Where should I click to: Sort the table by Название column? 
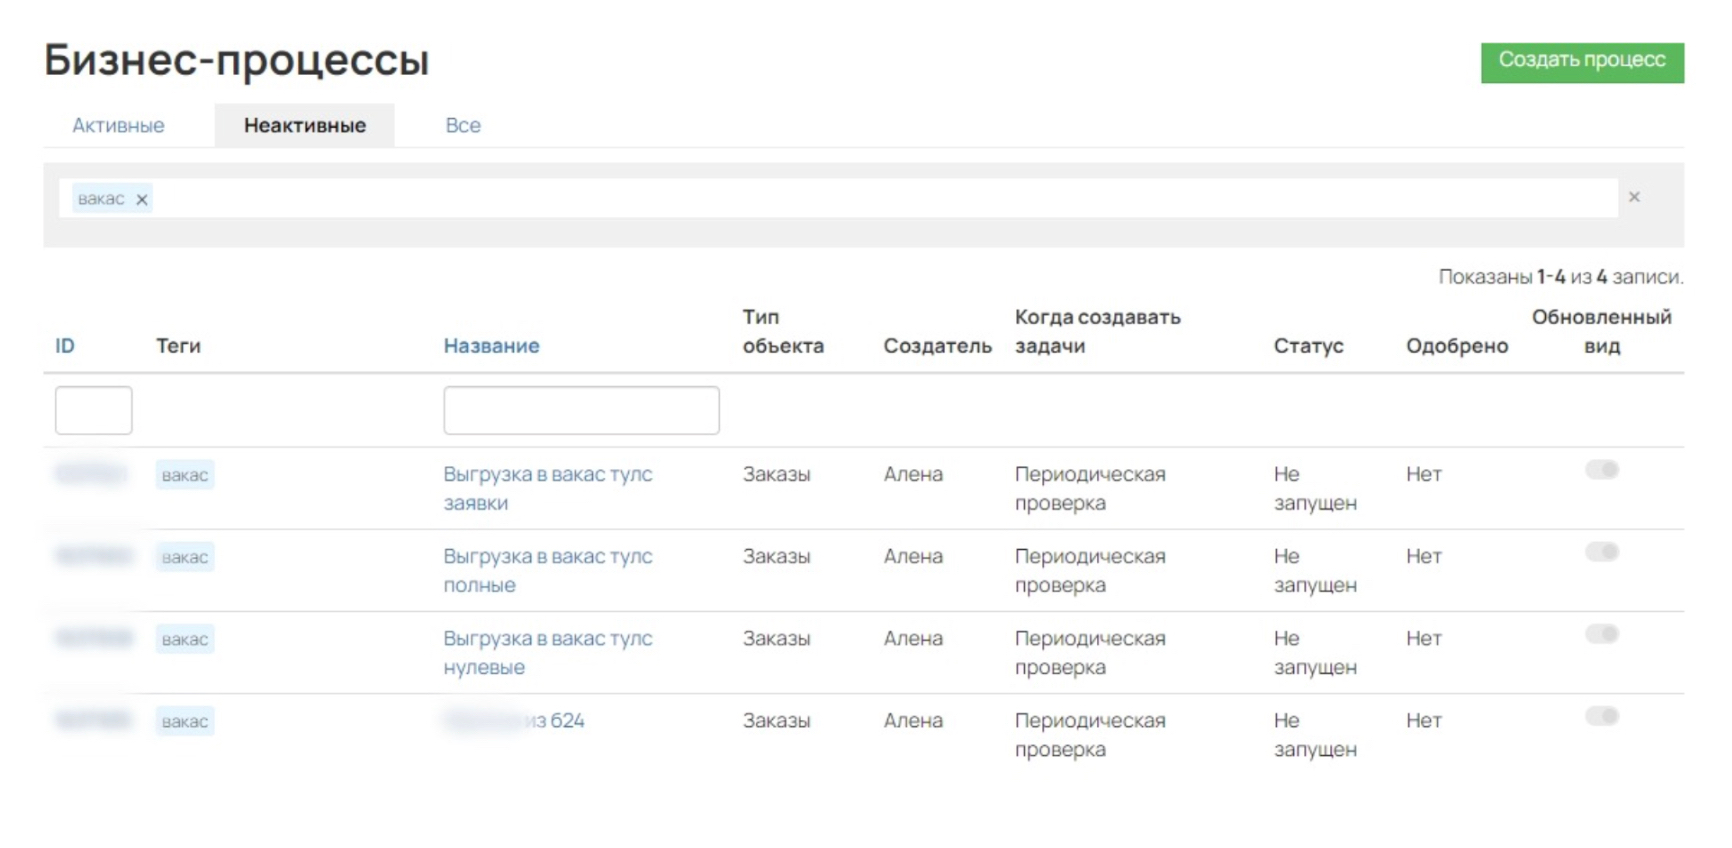point(491,346)
